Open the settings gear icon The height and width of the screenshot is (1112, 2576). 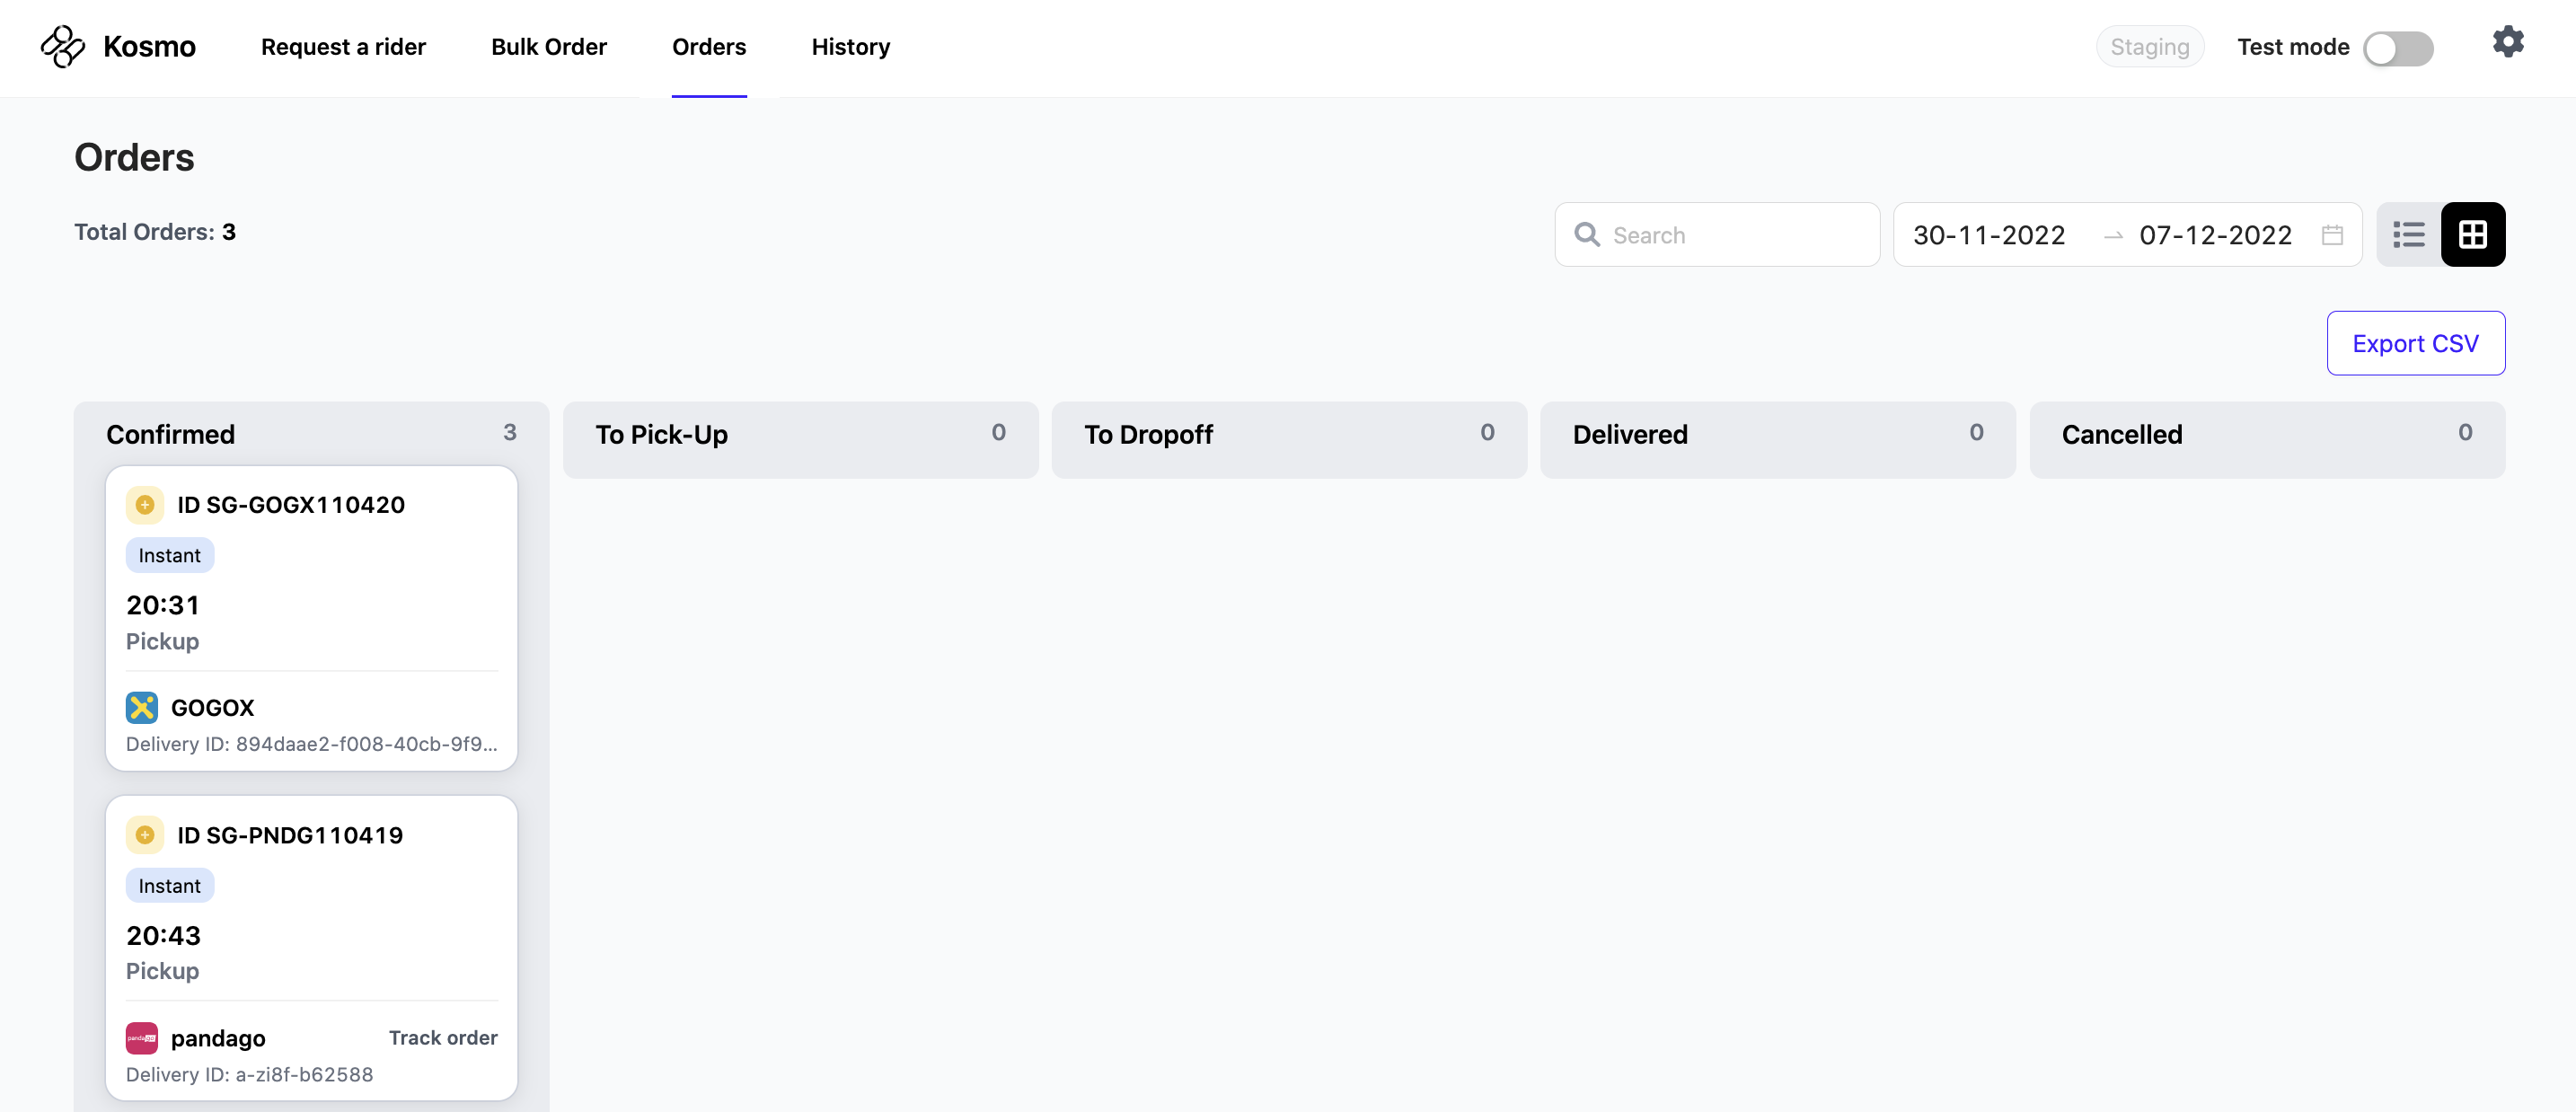2507,42
